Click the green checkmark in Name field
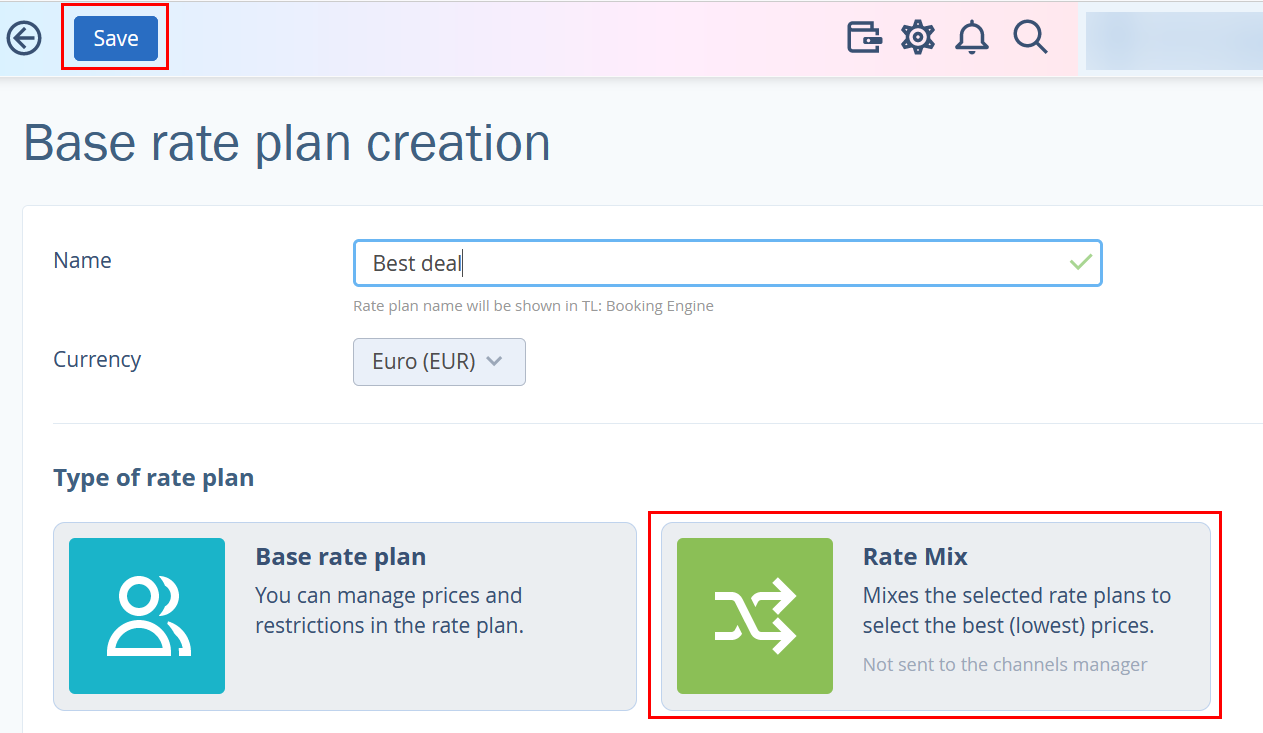 pyautogui.click(x=1080, y=262)
